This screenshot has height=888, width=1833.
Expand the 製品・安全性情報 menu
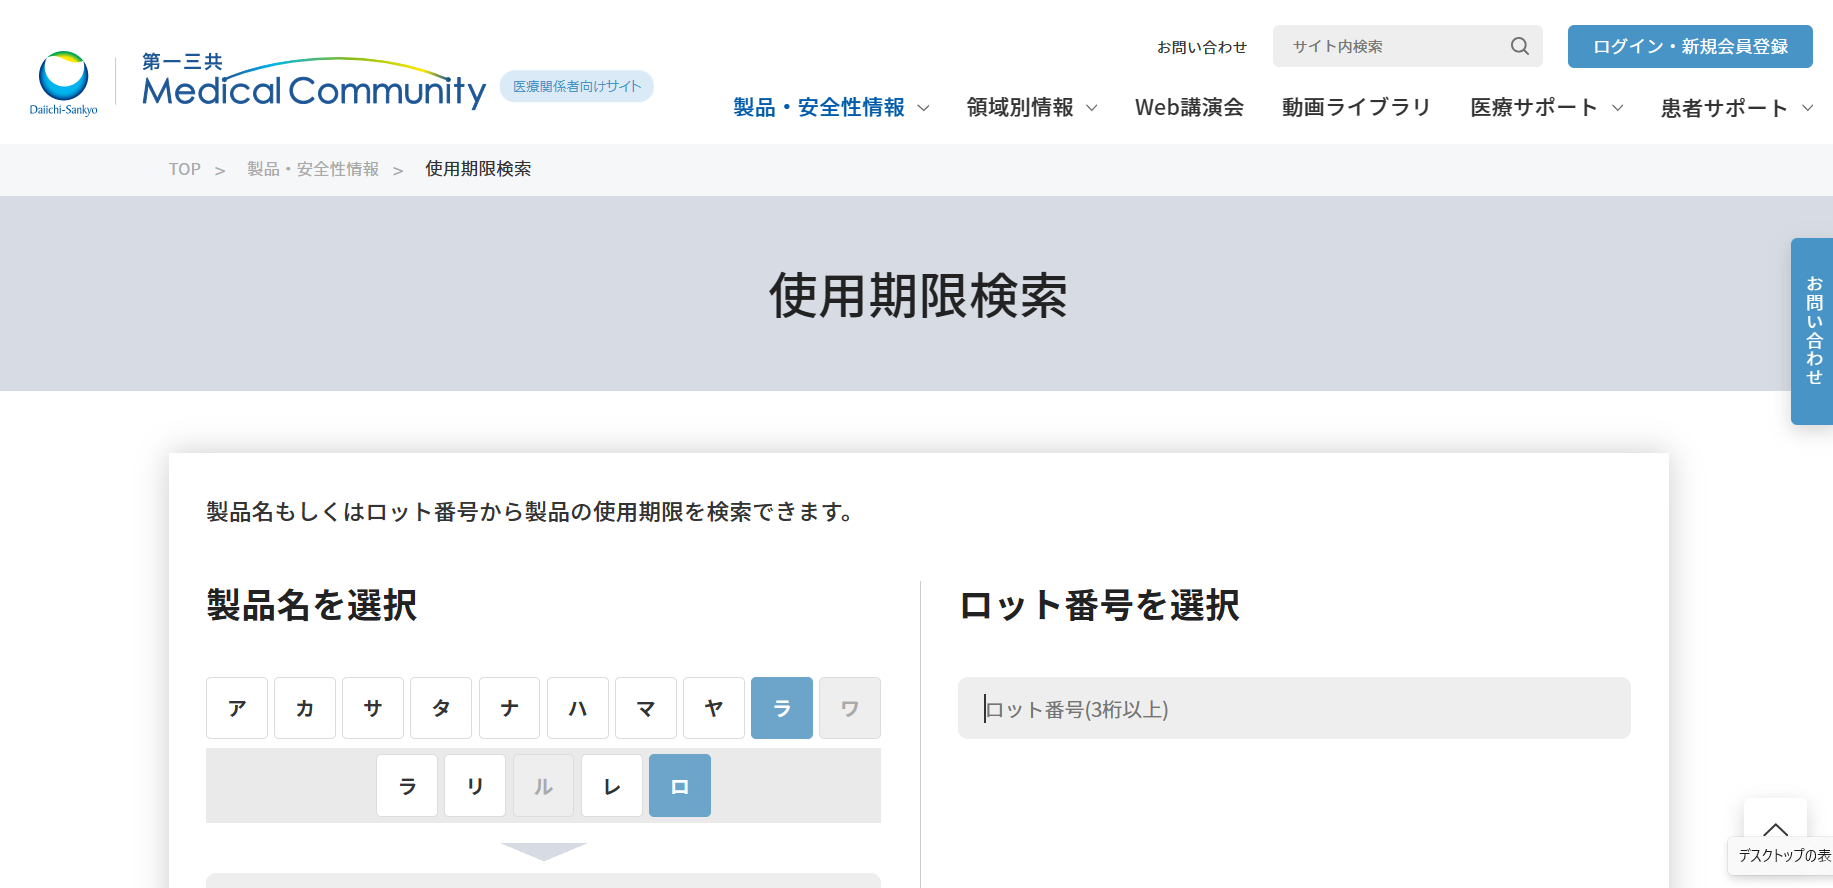831,107
